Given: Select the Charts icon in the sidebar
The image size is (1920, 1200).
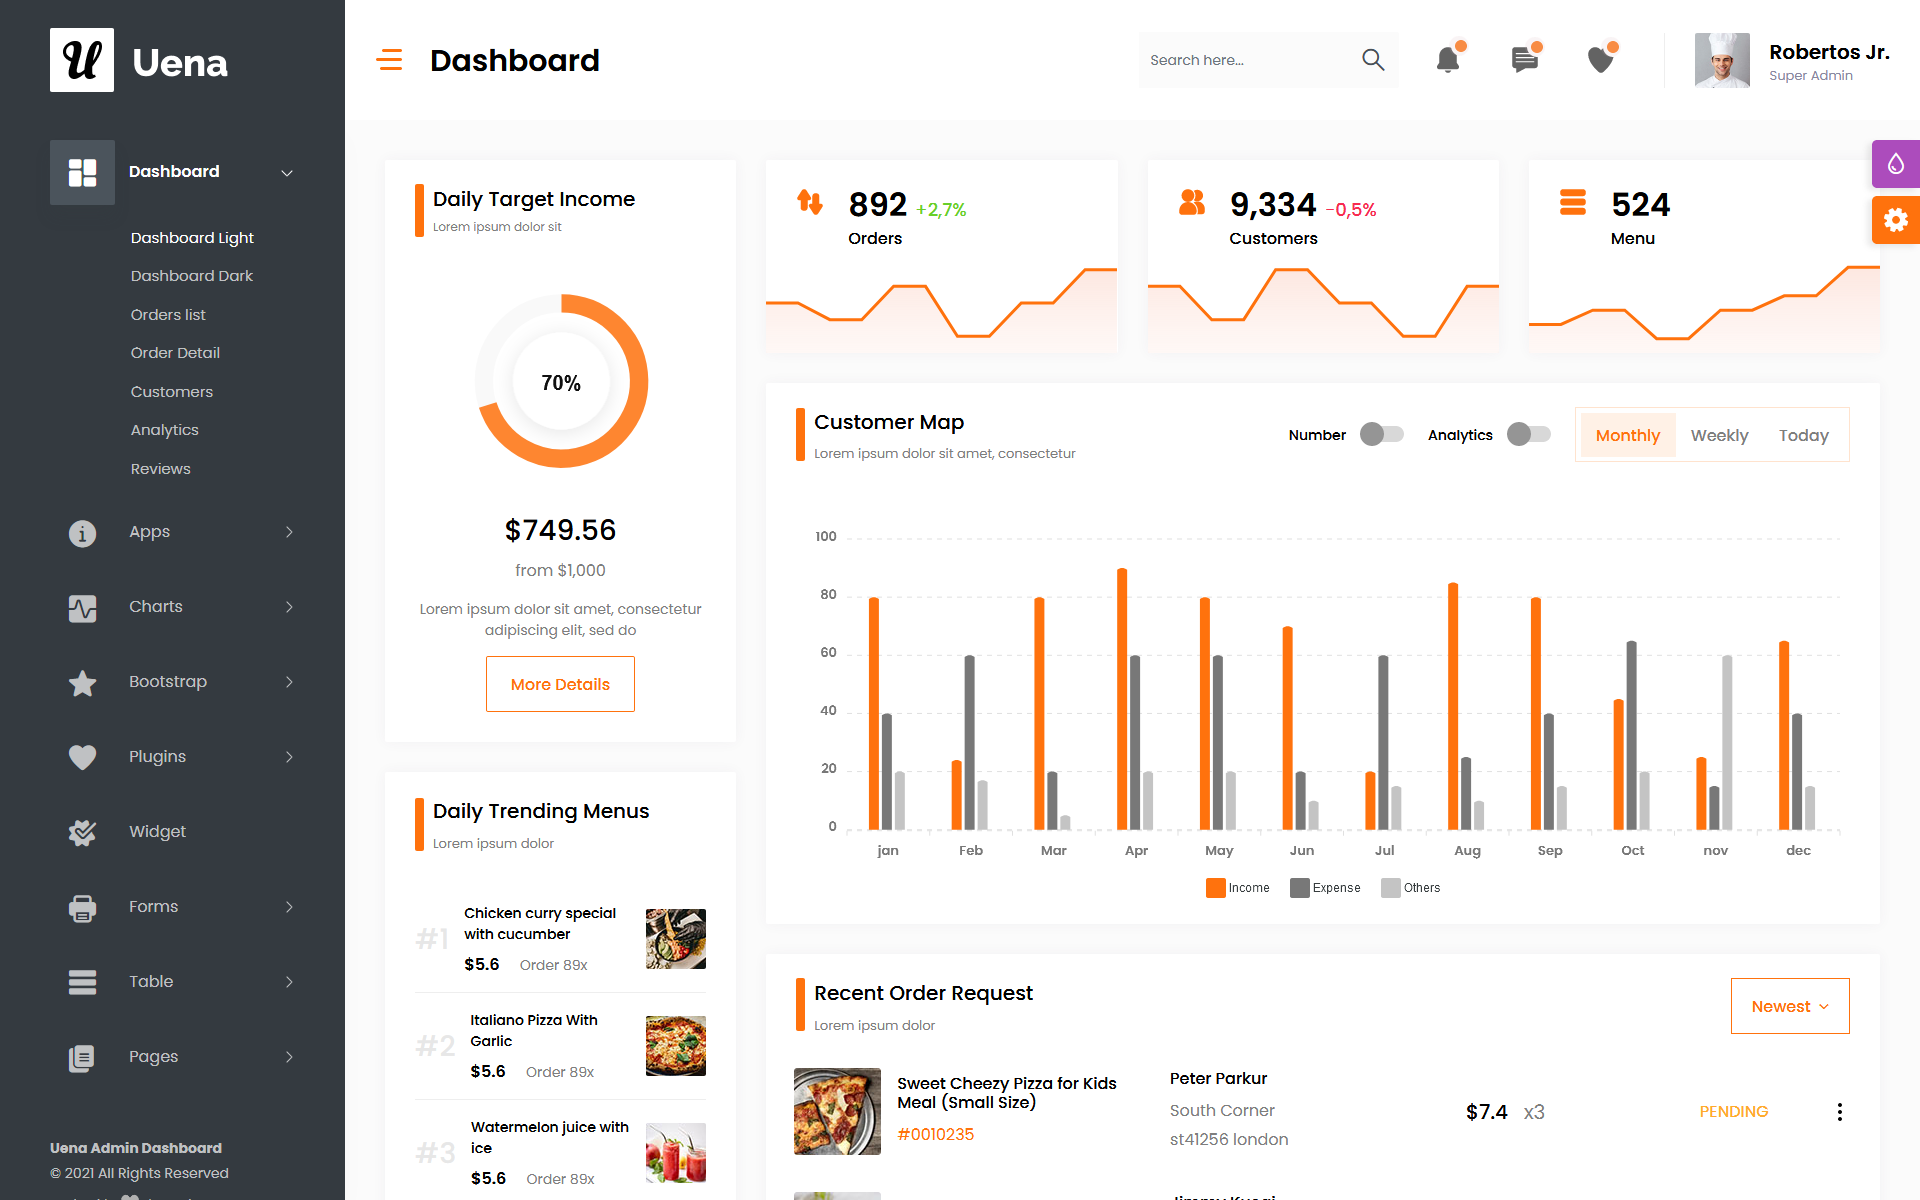Looking at the screenshot, I should [x=81, y=607].
